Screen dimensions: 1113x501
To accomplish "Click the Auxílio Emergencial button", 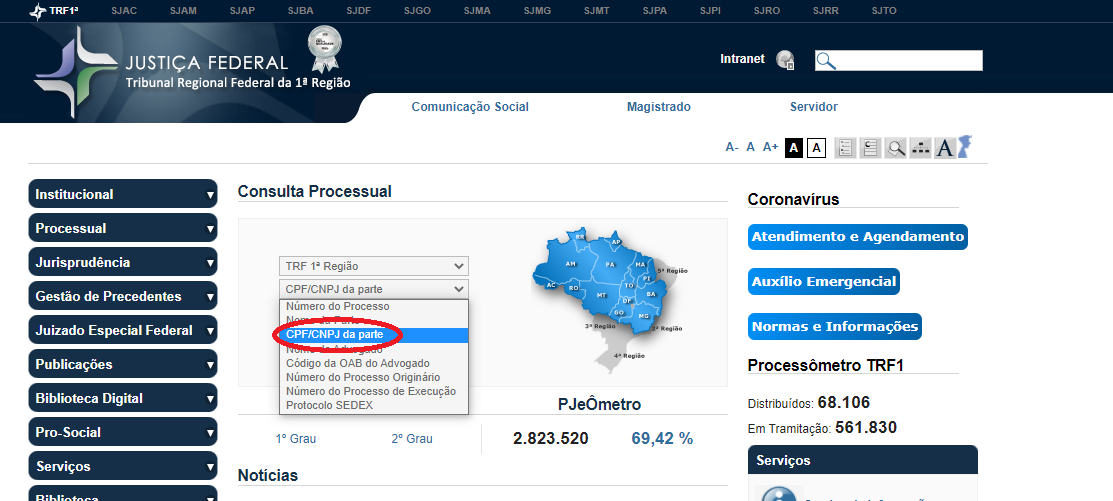I will 824,282.
